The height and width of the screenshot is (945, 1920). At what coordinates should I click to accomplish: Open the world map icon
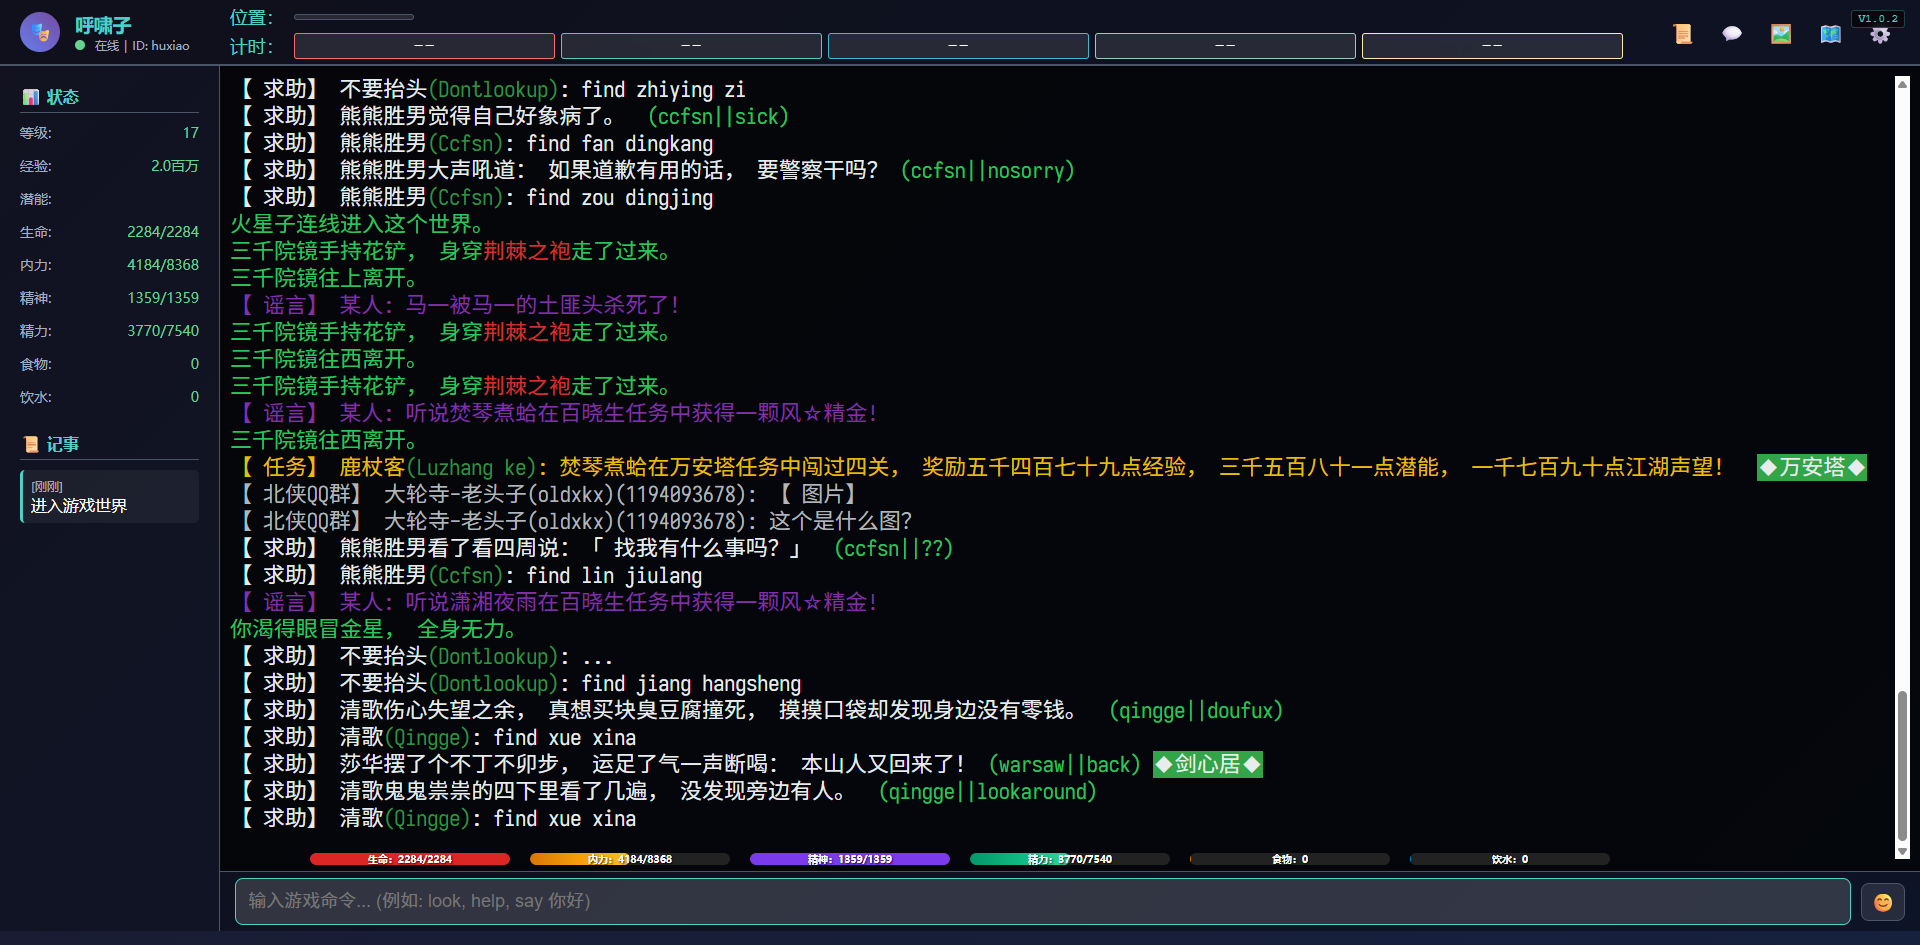pos(1830,33)
